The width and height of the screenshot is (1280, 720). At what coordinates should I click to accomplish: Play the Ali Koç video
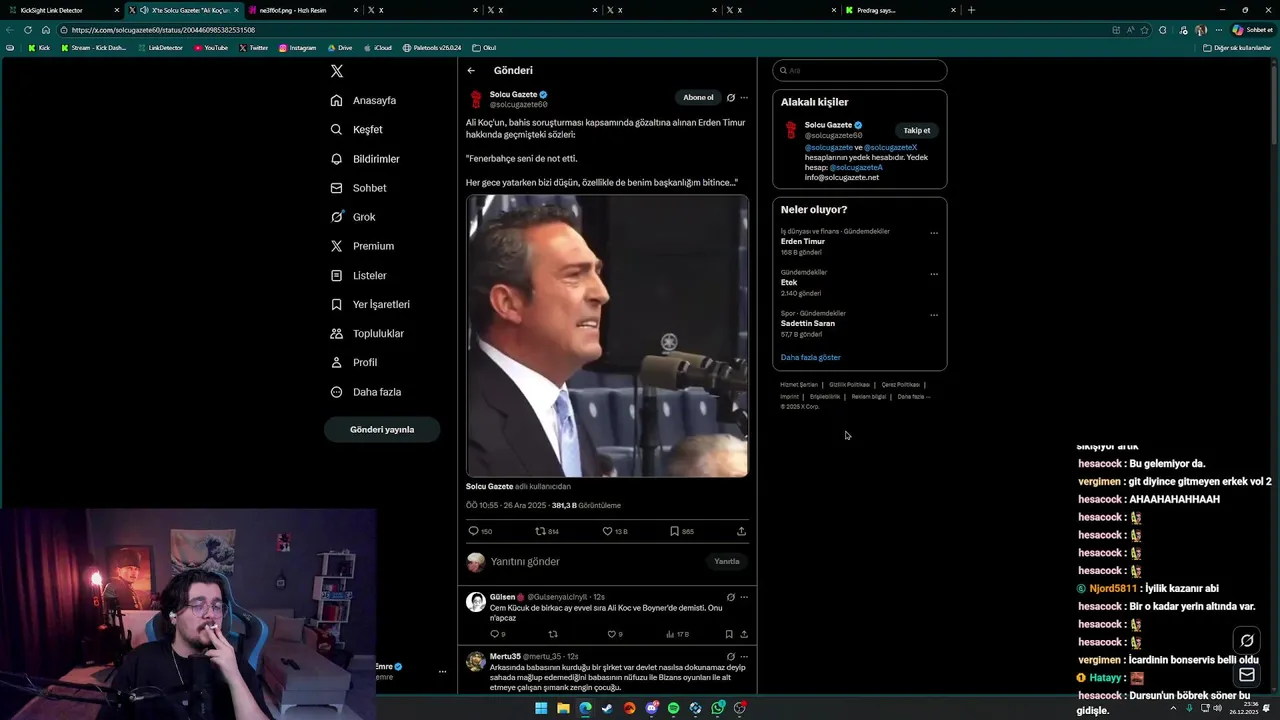tap(607, 336)
